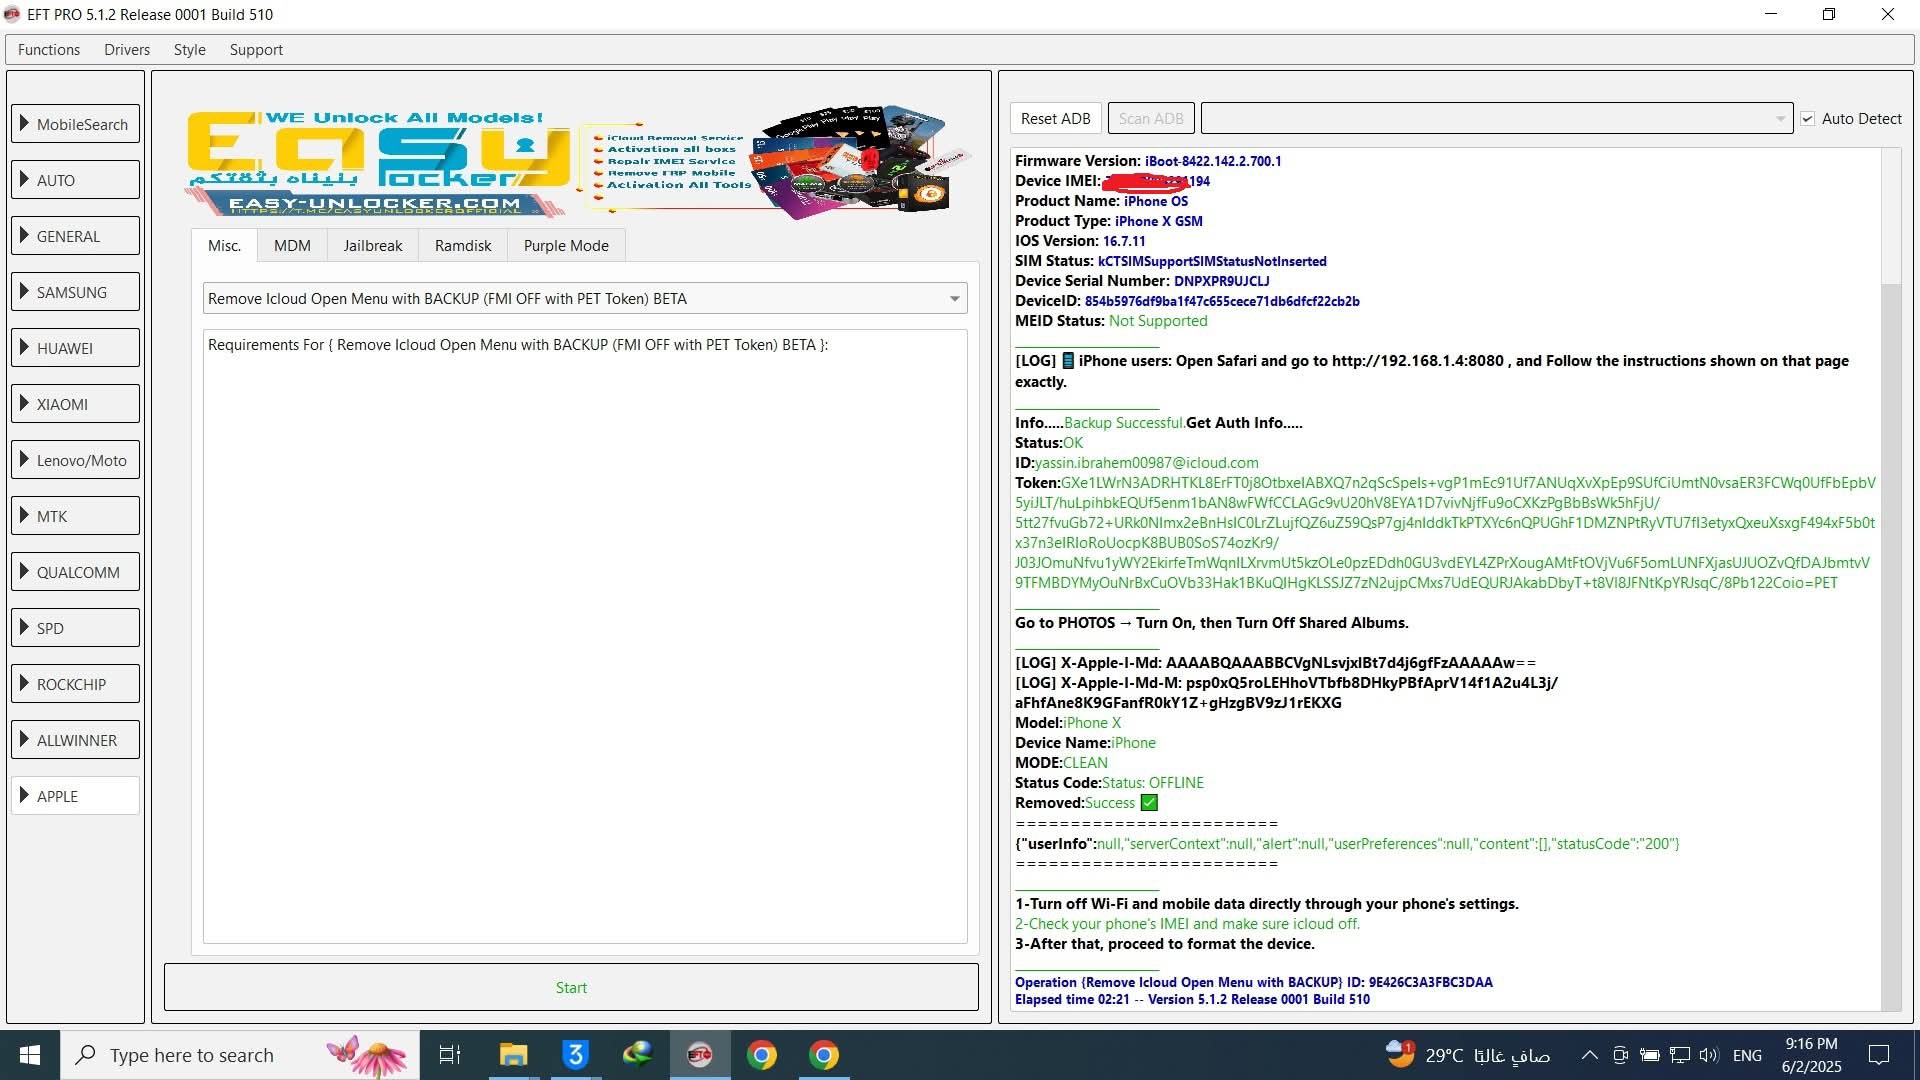1920x1080 pixels.
Task: Click the Firmware Version iBoot value
Action: [x=1212, y=161]
